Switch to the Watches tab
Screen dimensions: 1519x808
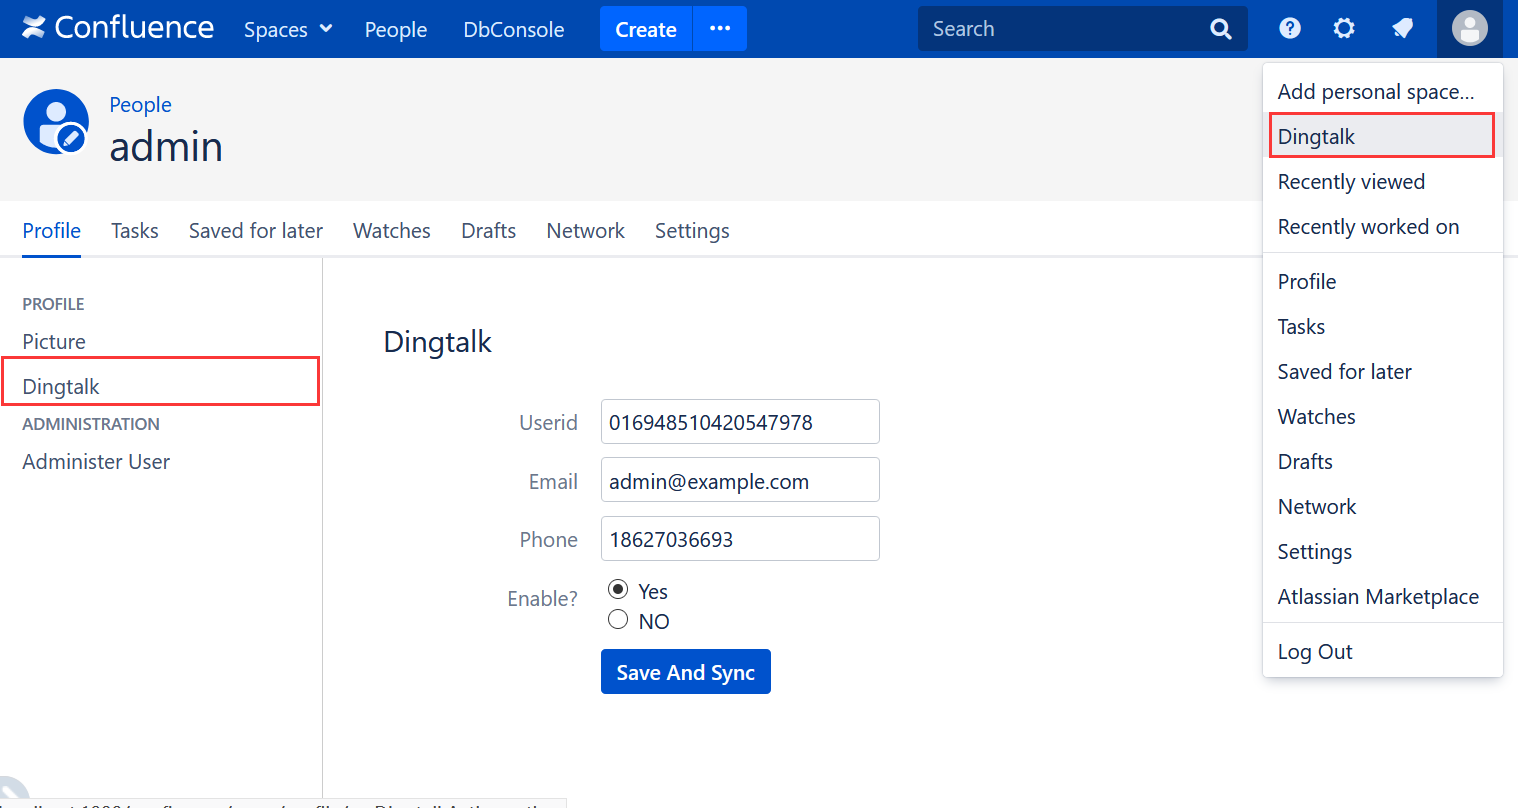[392, 231]
